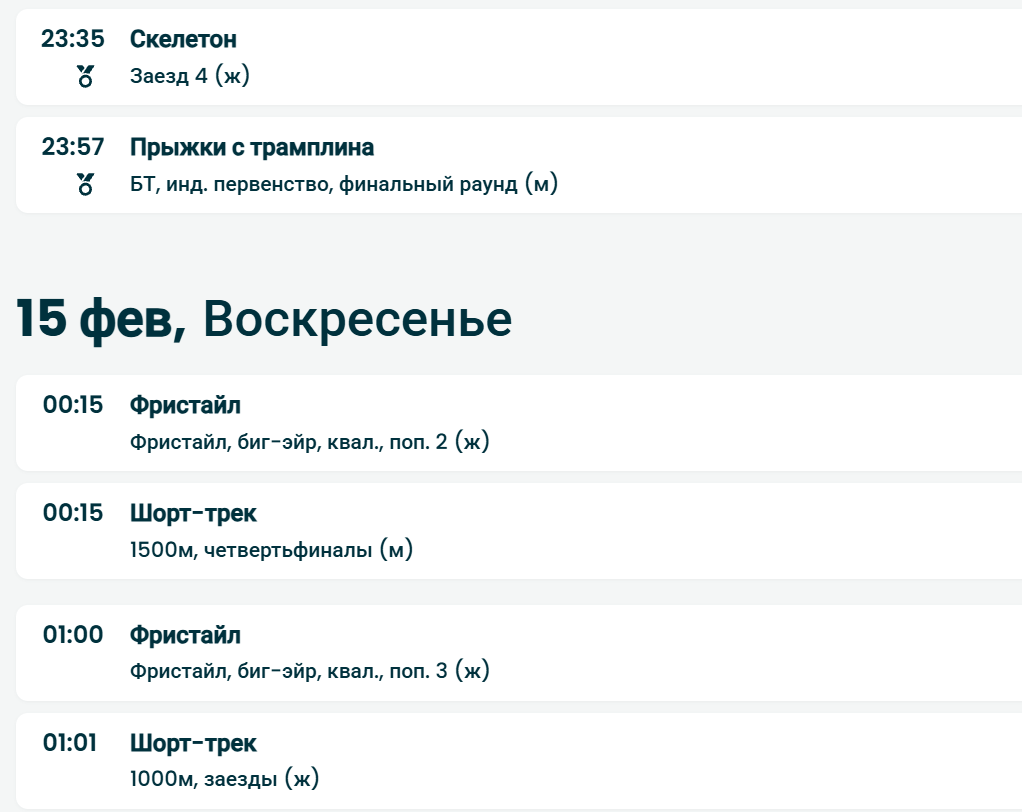Image resolution: width=1022 pixels, height=812 pixels.
Task: Click the medal icon under 23:57
Action: point(85,184)
